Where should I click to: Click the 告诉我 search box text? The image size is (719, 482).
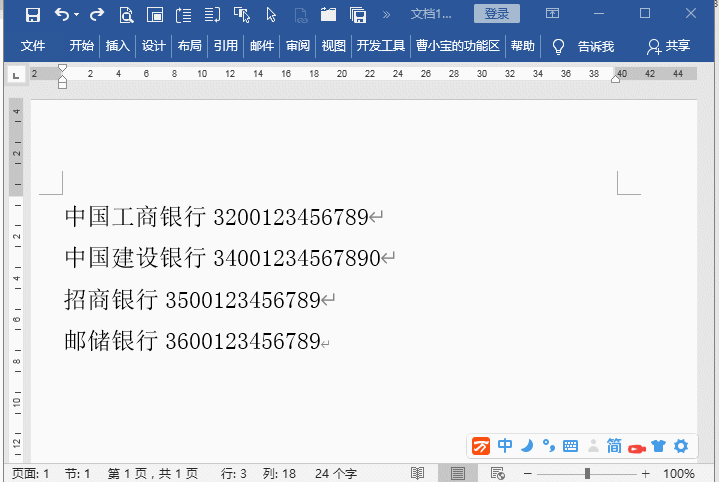coord(596,46)
